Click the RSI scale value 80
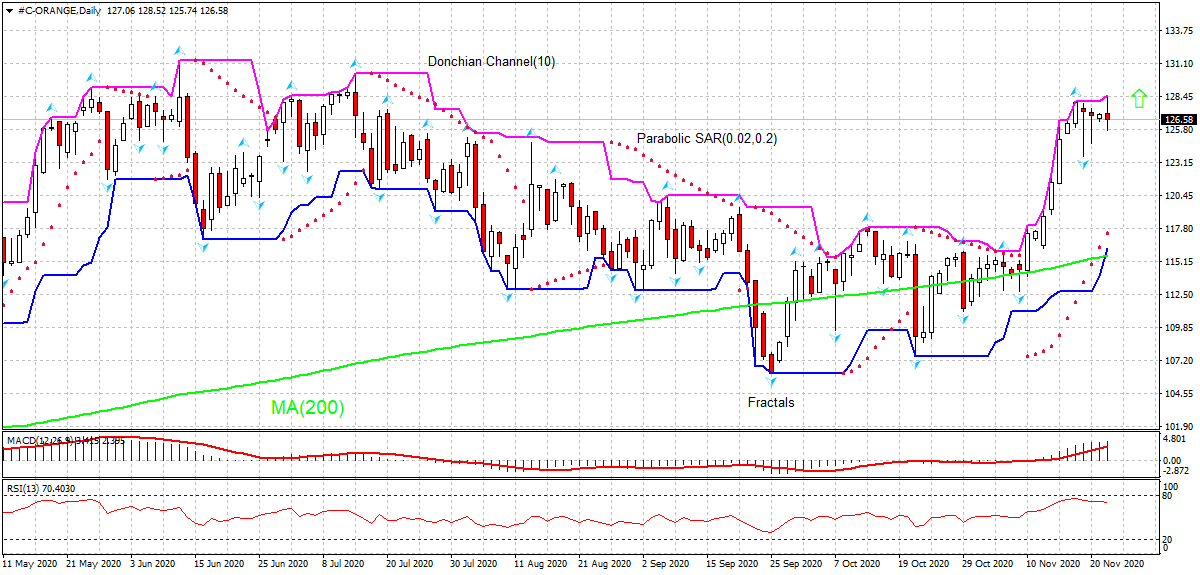 (1166, 495)
